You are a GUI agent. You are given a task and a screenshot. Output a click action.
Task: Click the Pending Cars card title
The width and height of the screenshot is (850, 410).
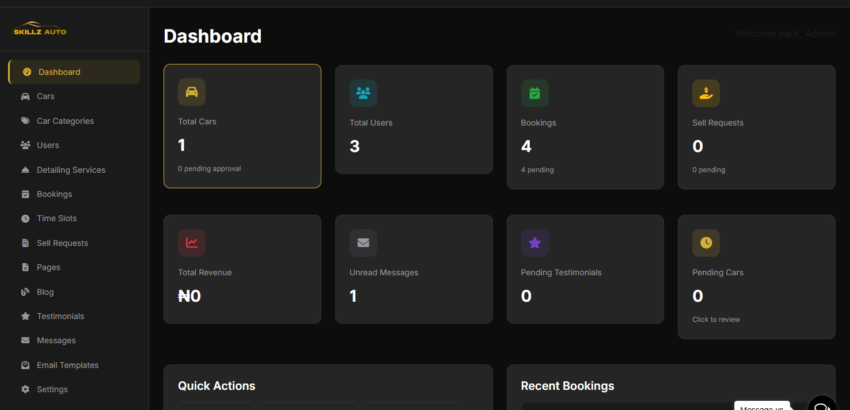point(718,272)
